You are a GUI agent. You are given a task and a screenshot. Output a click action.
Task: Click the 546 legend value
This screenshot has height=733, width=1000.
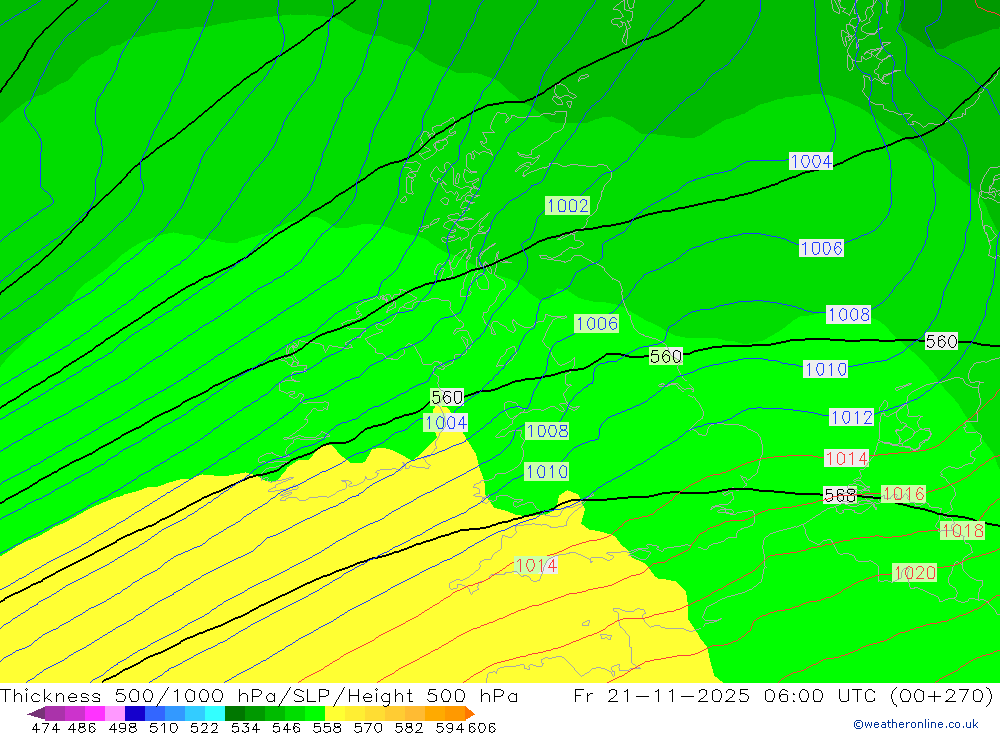tap(286, 727)
